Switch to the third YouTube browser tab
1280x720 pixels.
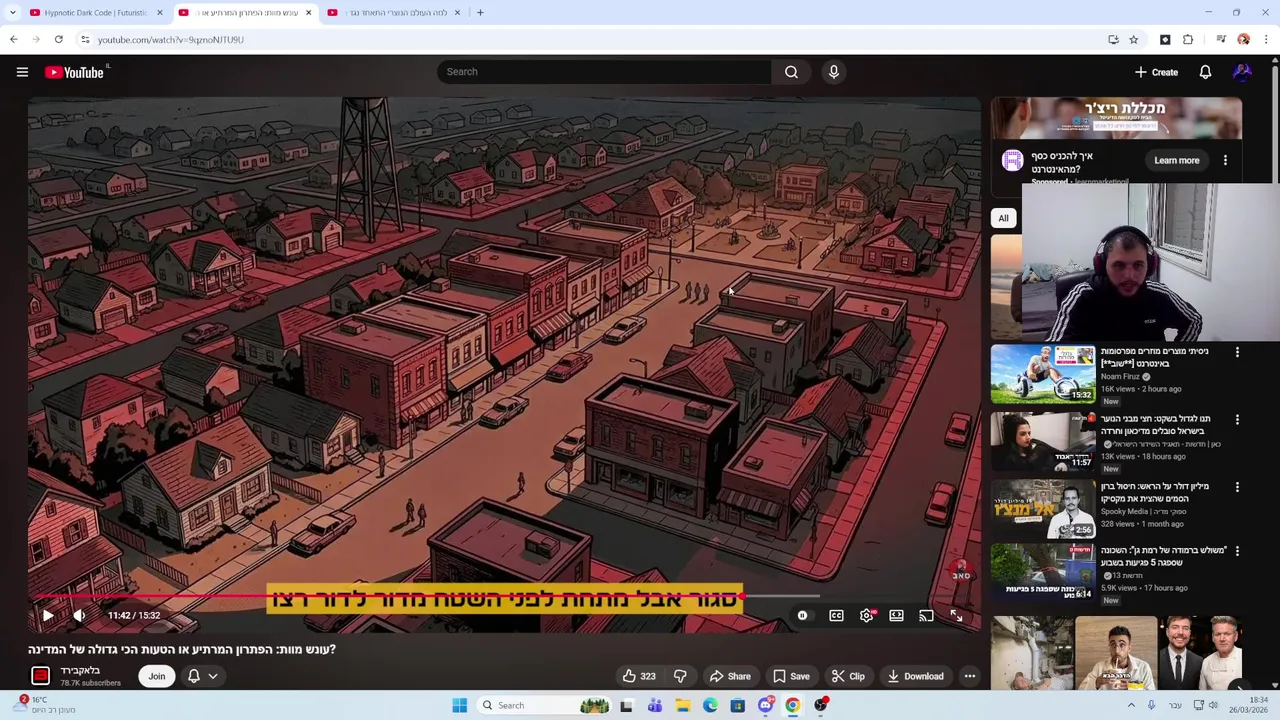395,13
